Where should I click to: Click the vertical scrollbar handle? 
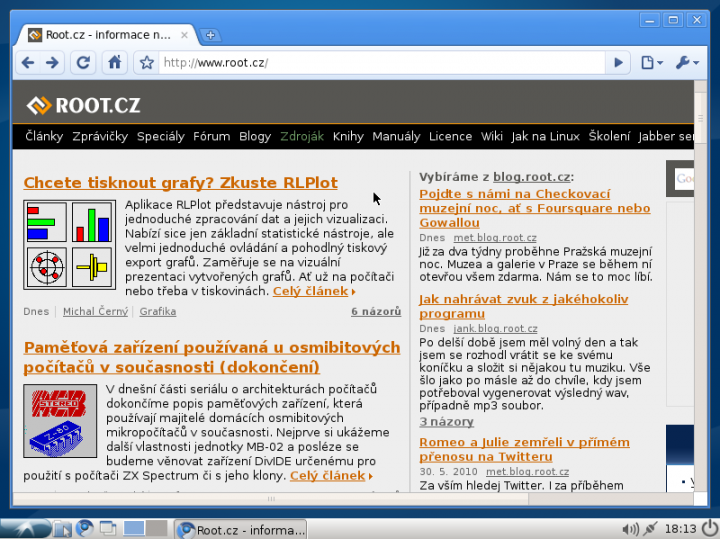(700, 118)
